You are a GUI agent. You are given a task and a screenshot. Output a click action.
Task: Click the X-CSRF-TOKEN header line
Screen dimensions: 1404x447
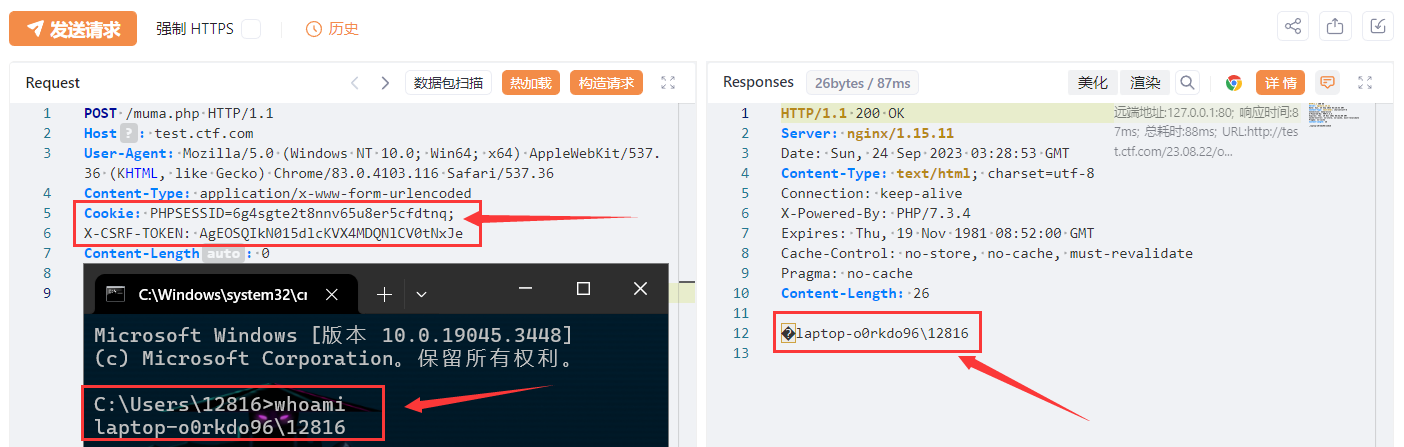[x=274, y=233]
